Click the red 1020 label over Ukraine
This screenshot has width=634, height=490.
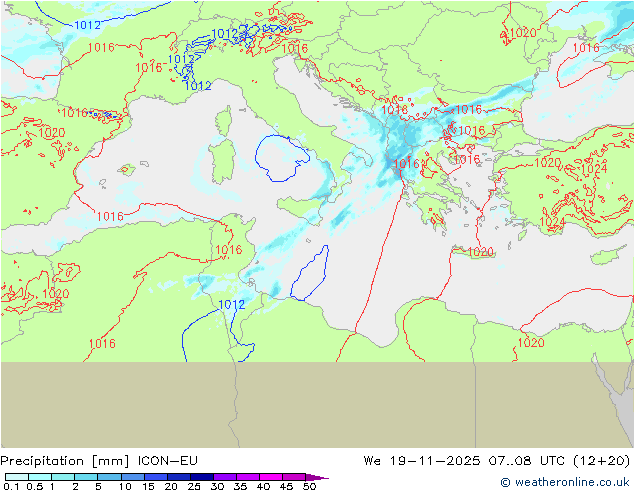coord(523,33)
